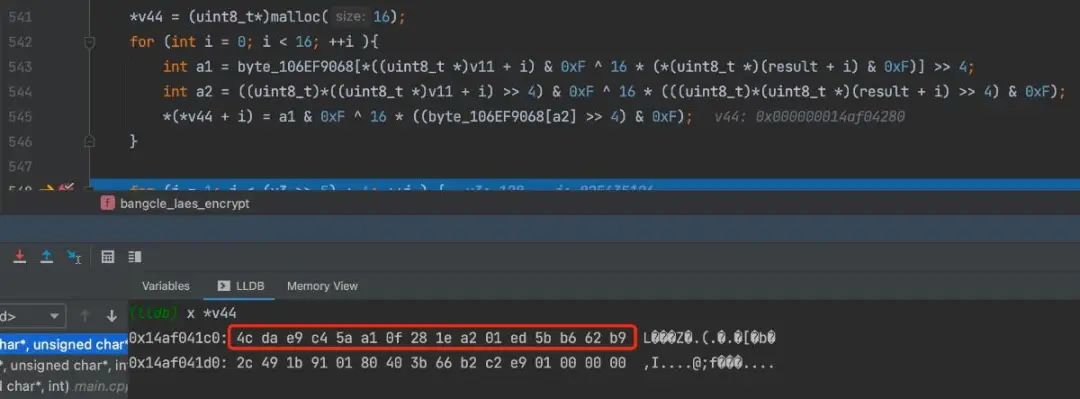Select the highlighted stack frame row

point(64,344)
